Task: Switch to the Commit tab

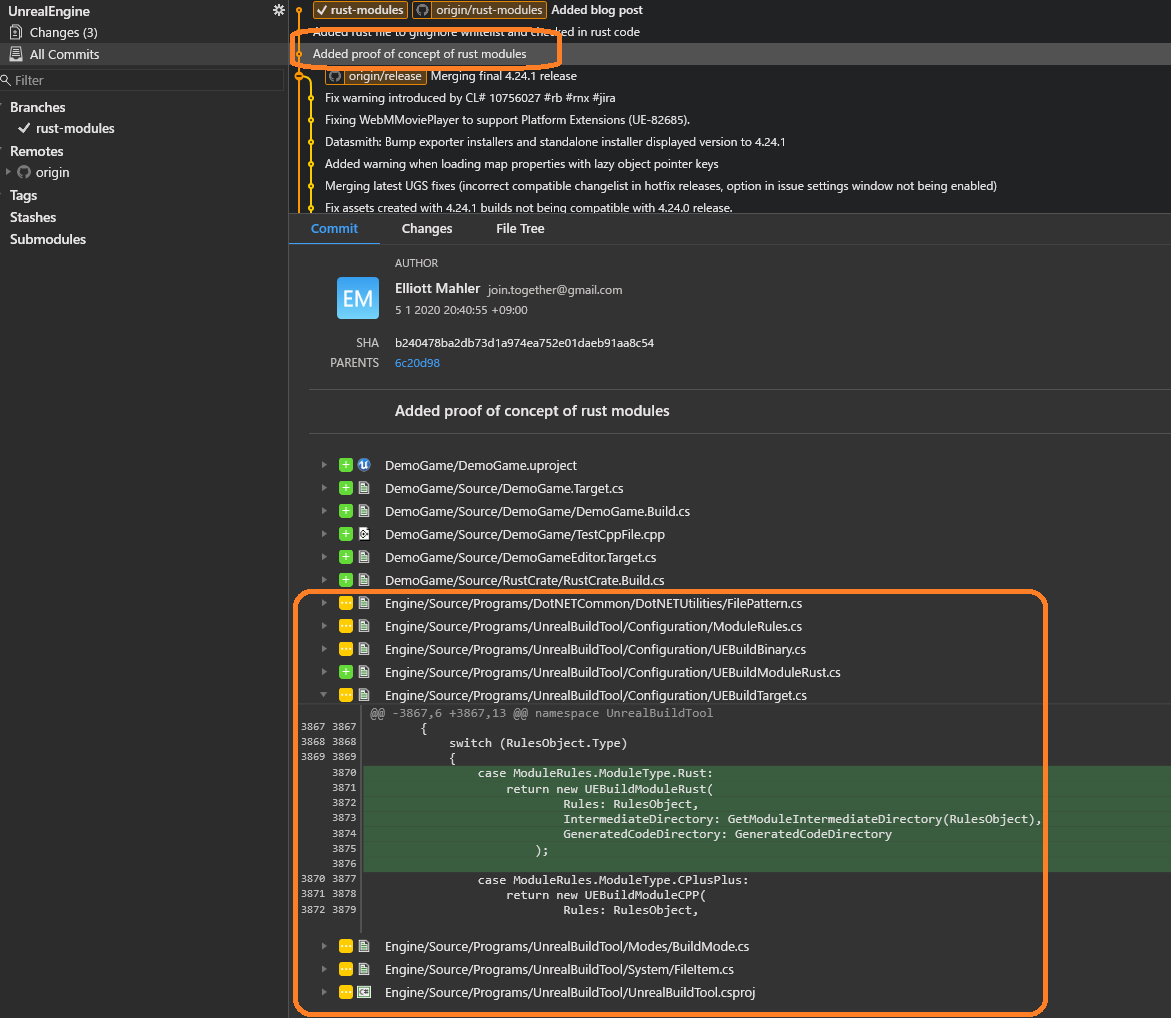Action: [334, 229]
